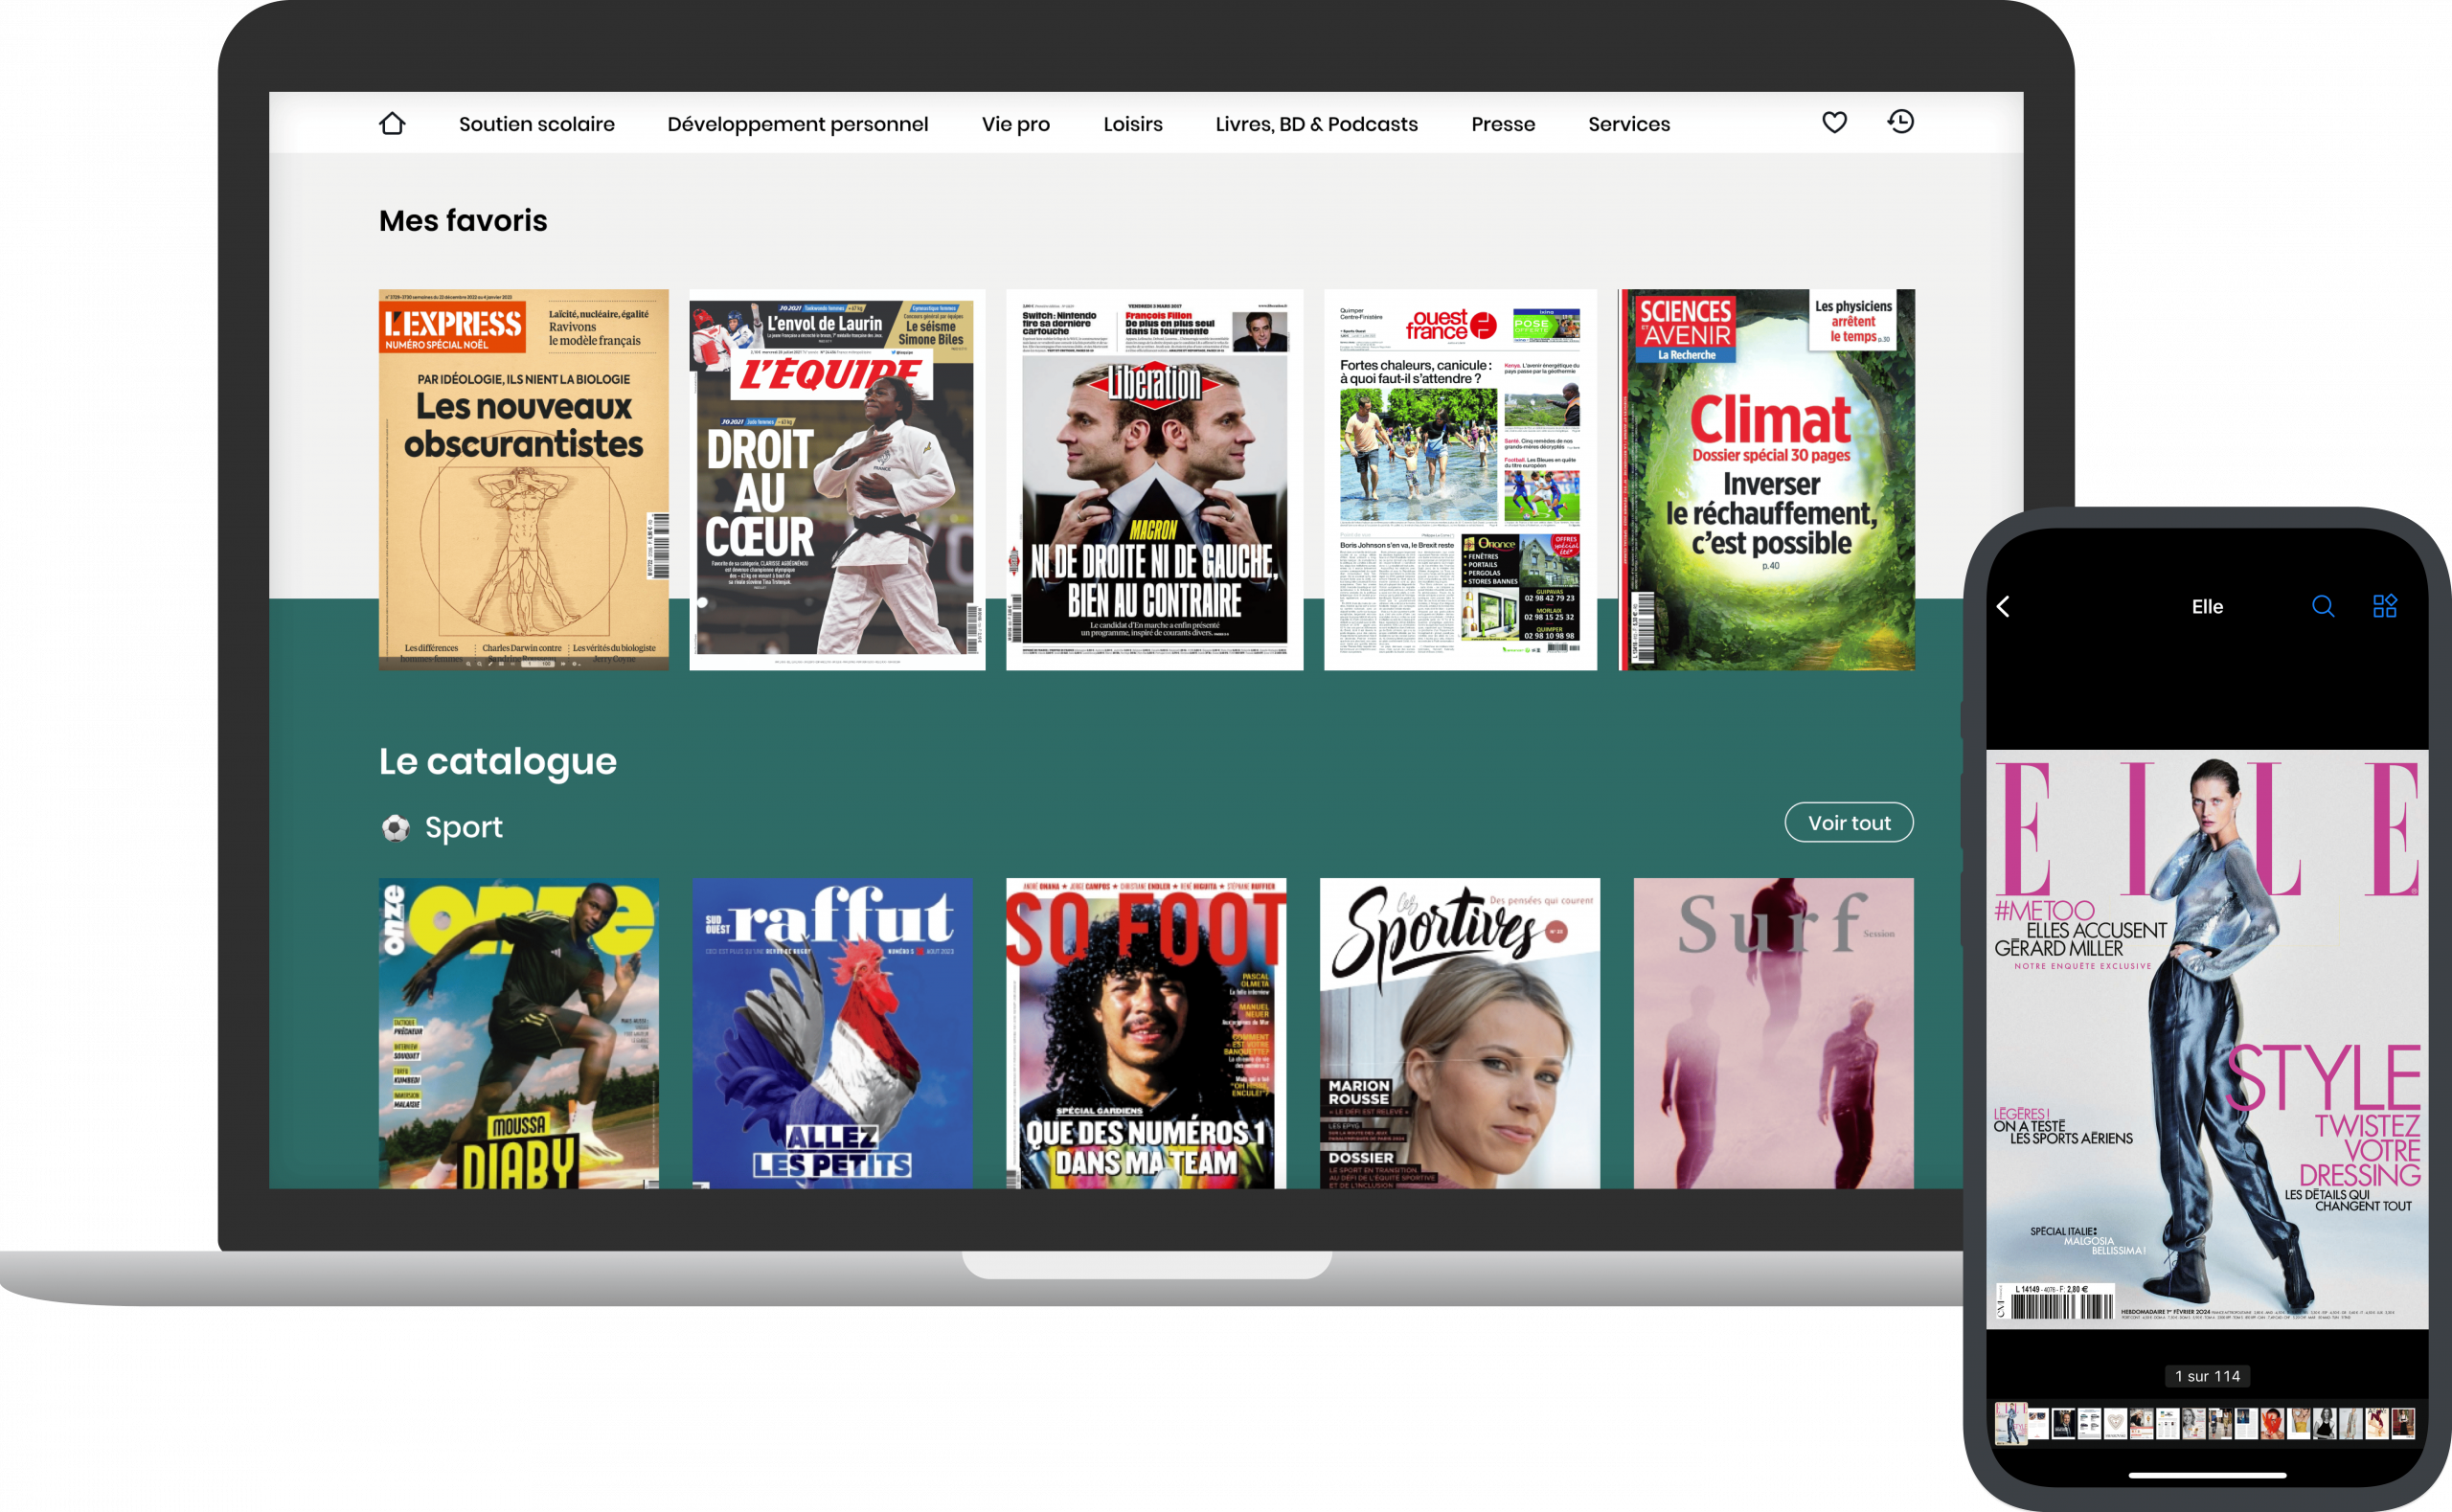Select the Presse menu item
The image size is (2452, 1512).
click(x=1502, y=124)
